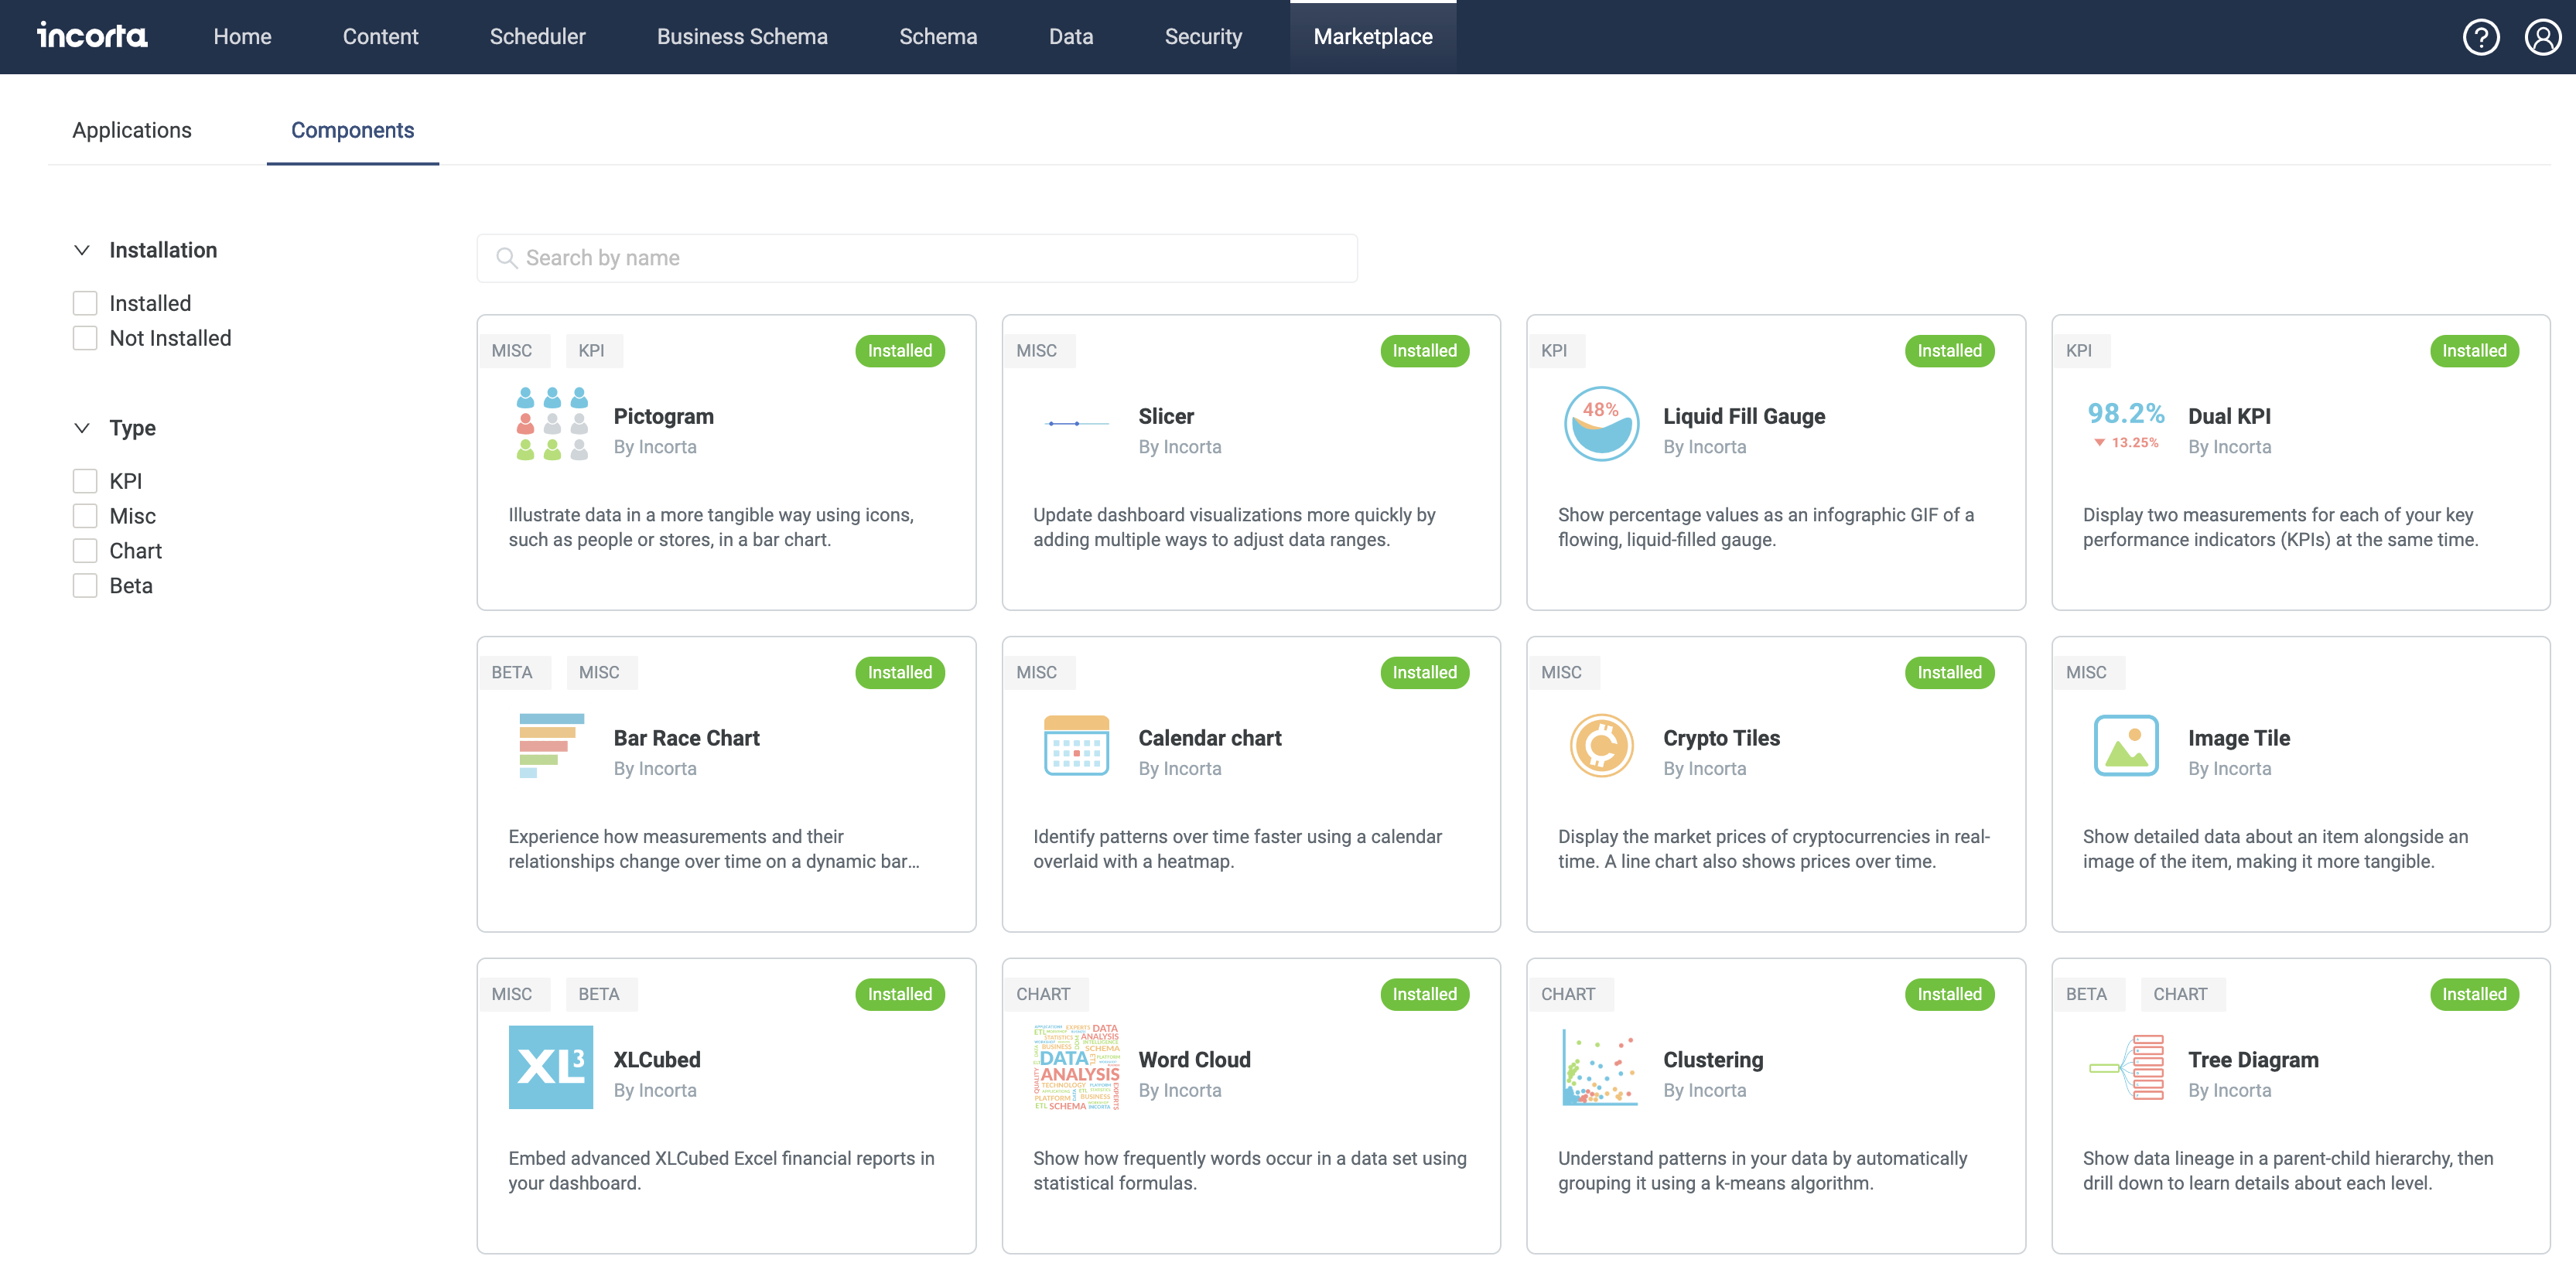Check the Misc type checkbox
This screenshot has width=2576, height=1270.
coord(85,516)
